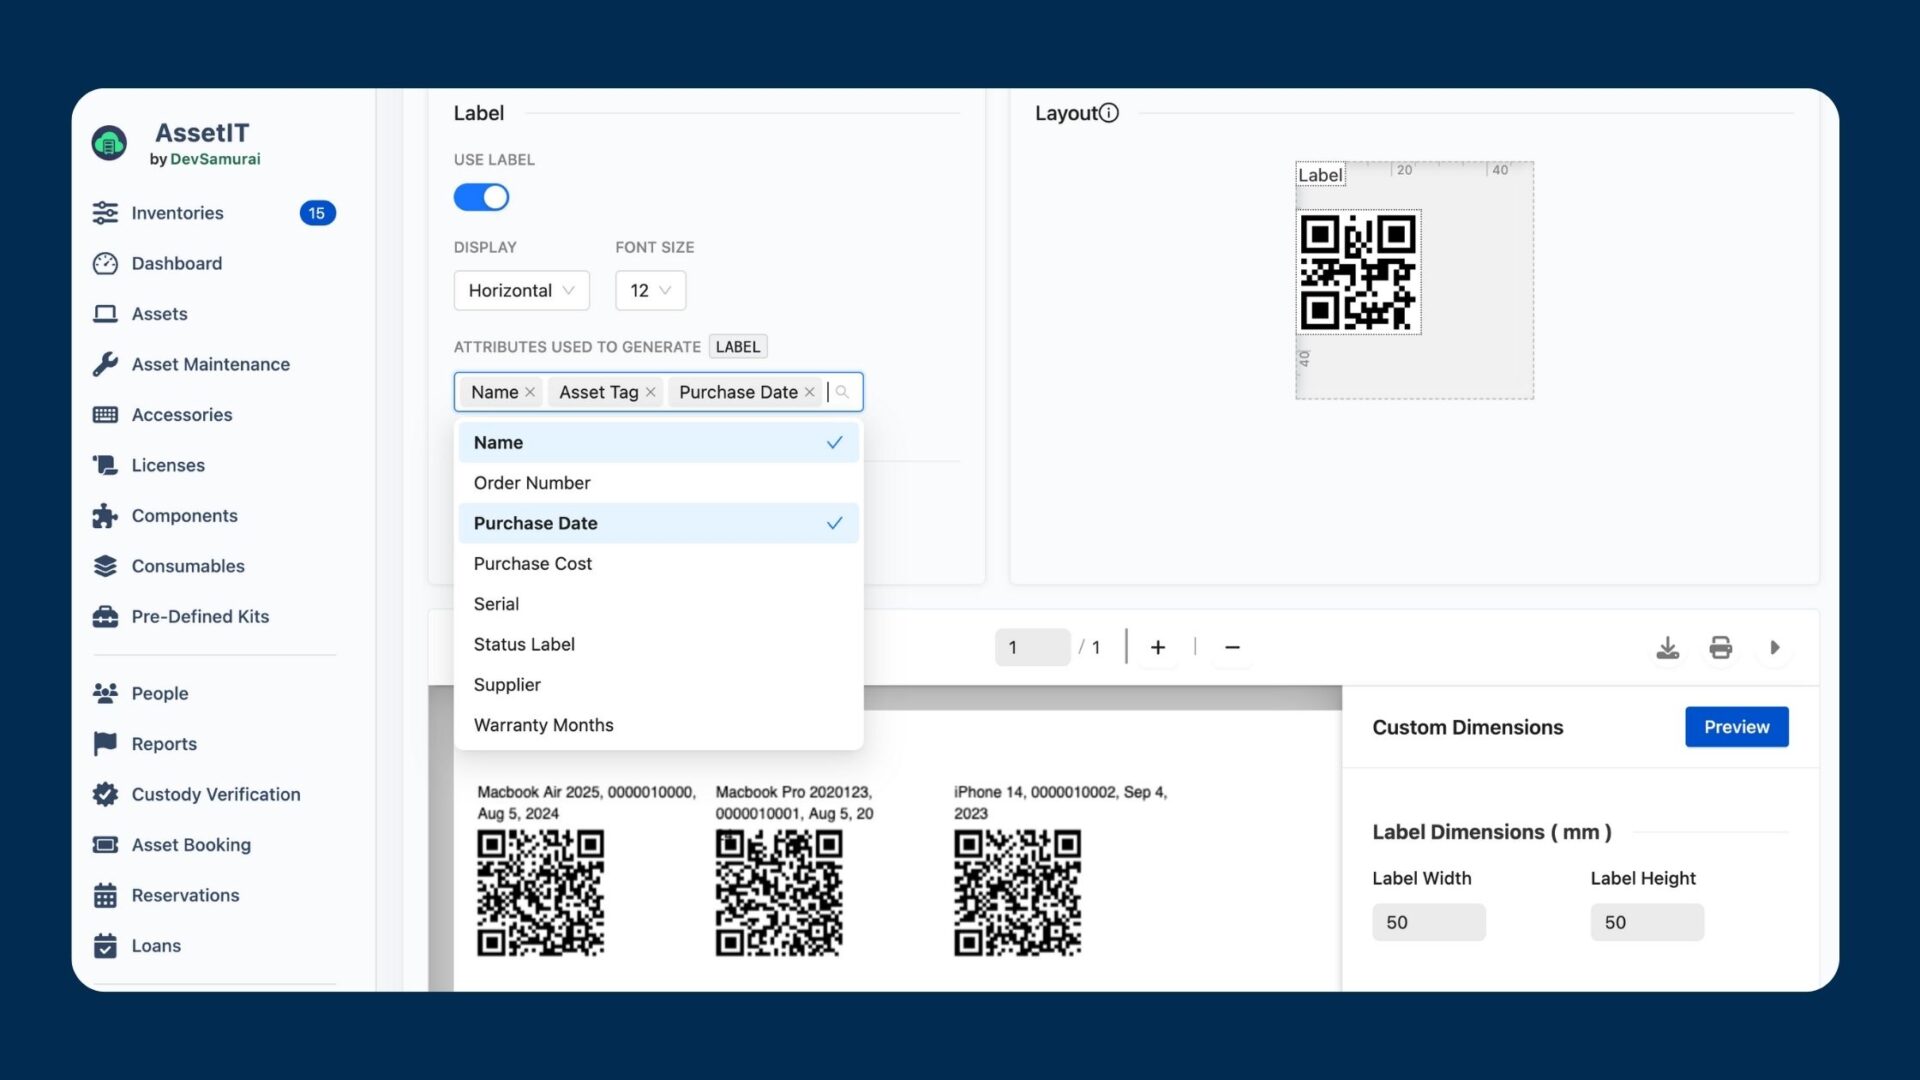Click the Consumables layers icon
This screenshot has width=1920, height=1080.
[105, 566]
